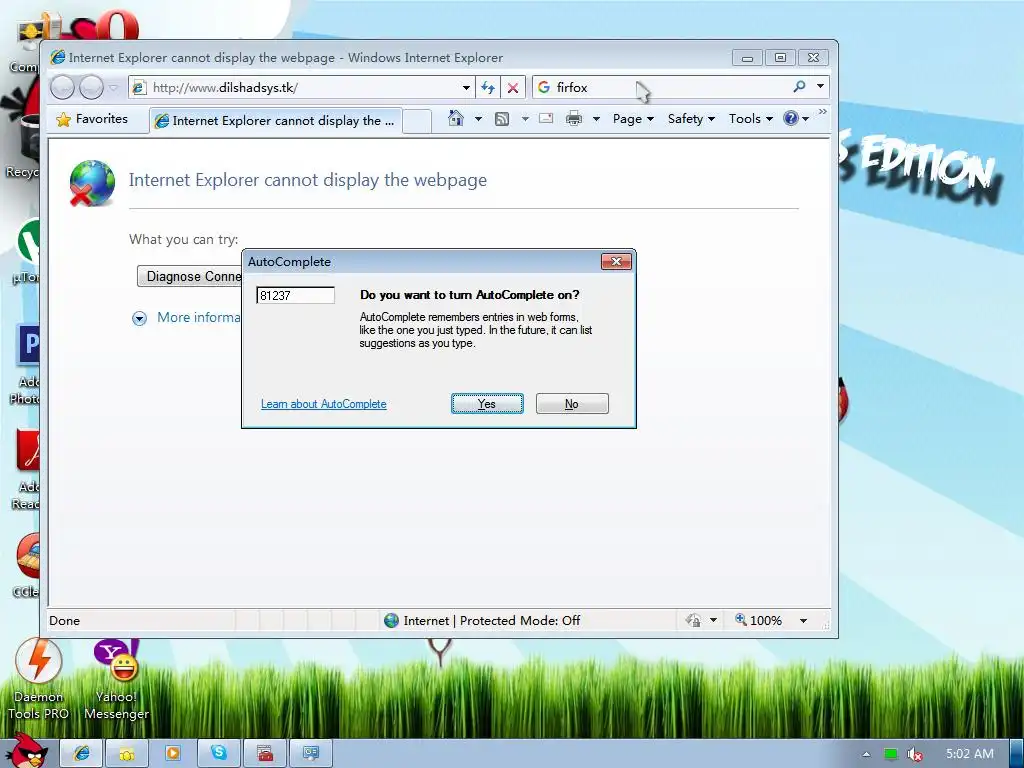
Task: Show more command bar items chevron
Action: 822,112
